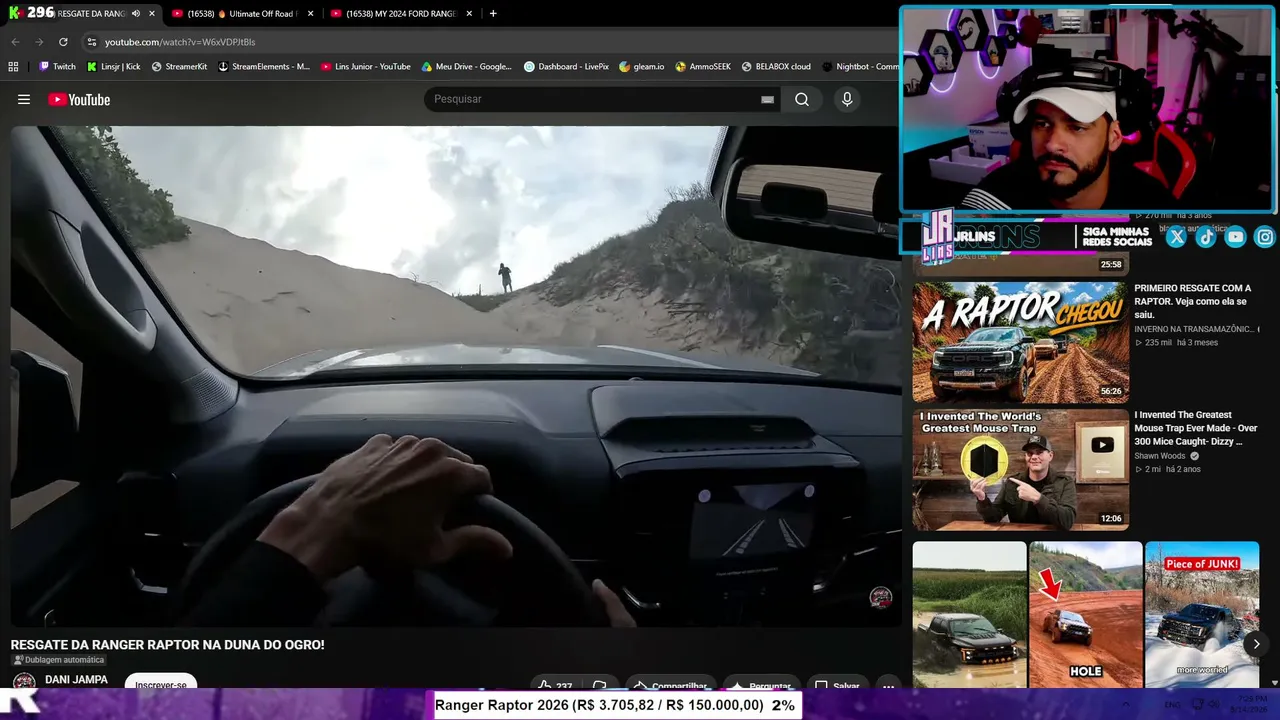Screen dimensions: 1280x720
Task: Switch to the MY 2024 FORD RANGER tab
Action: 400,14
